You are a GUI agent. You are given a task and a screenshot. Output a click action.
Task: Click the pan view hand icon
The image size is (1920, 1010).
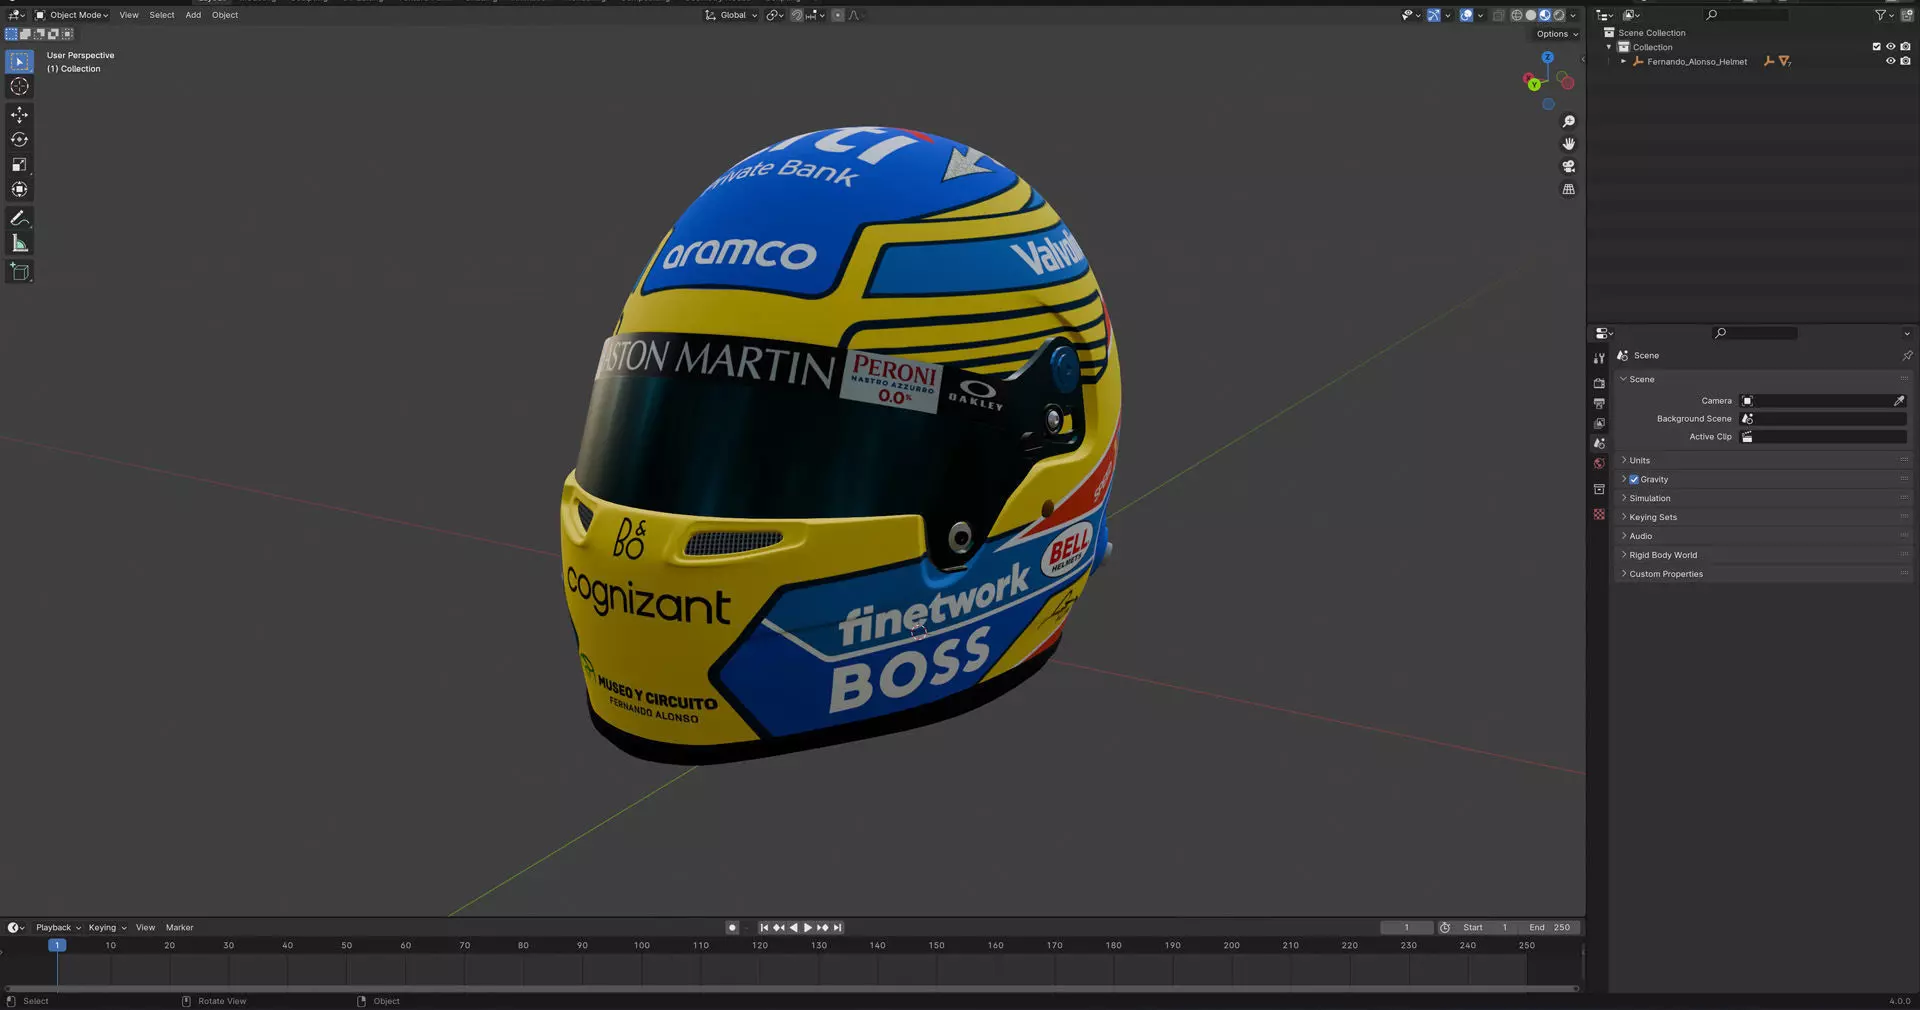[1568, 144]
